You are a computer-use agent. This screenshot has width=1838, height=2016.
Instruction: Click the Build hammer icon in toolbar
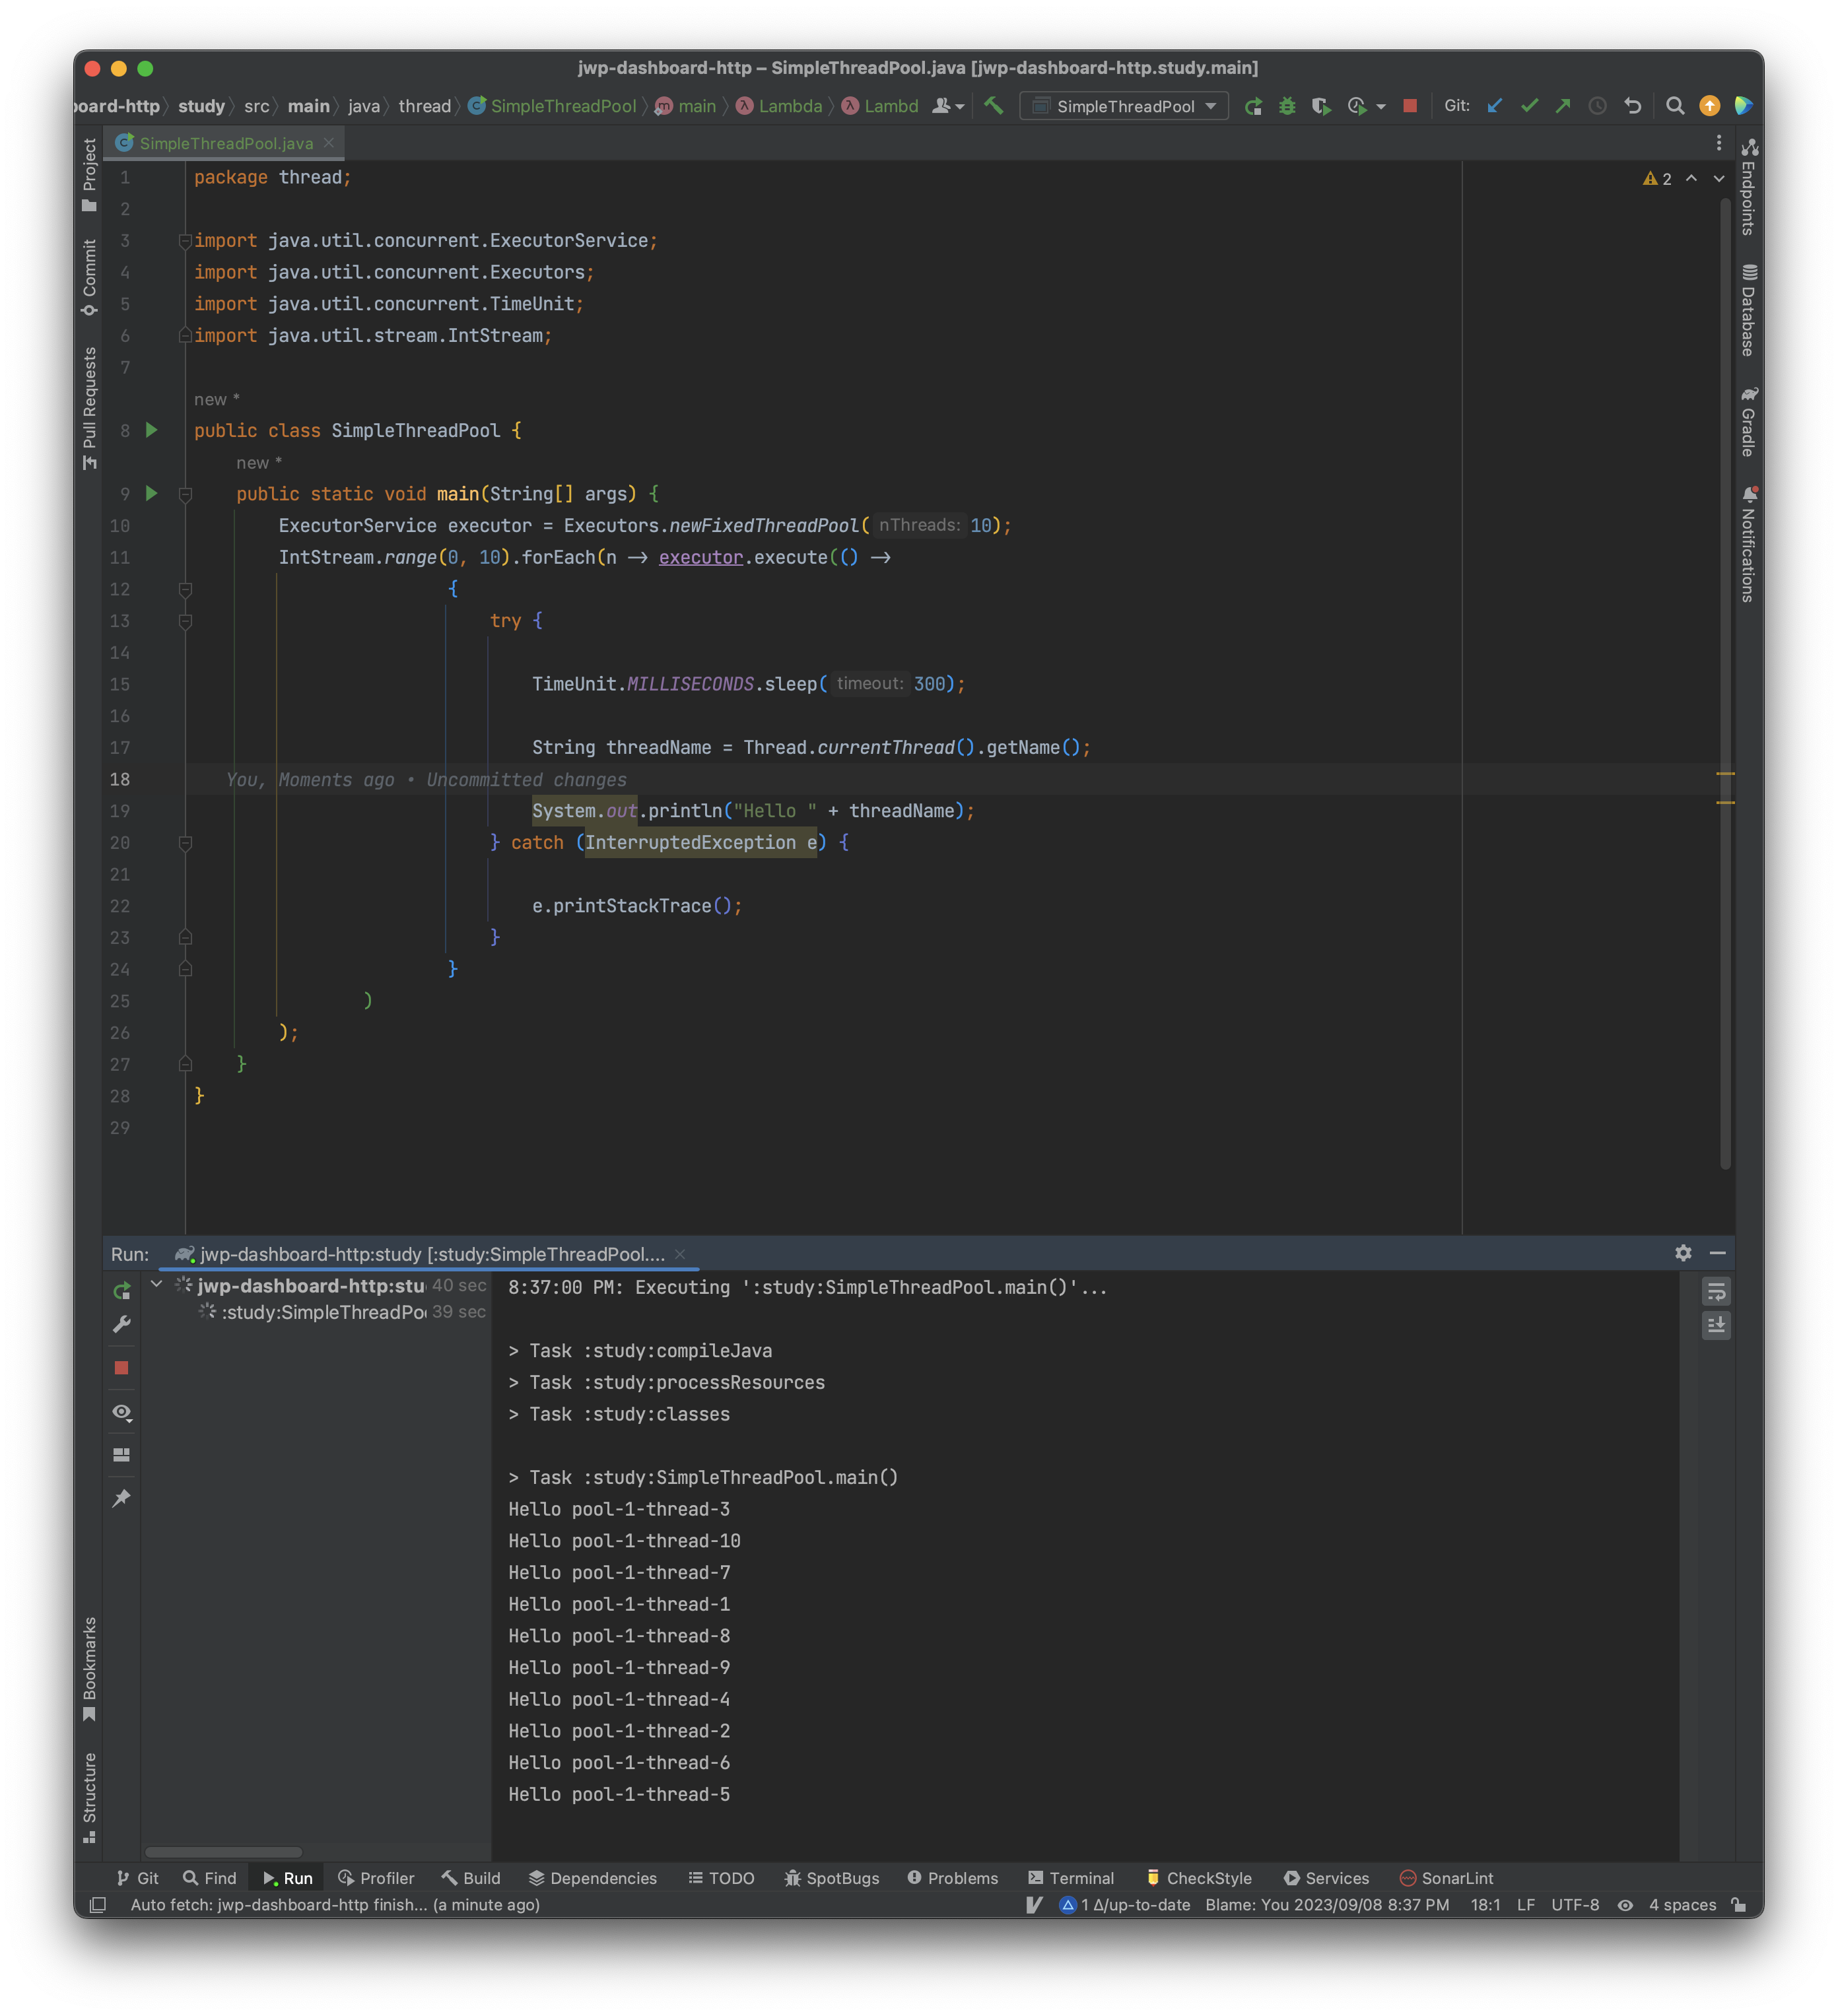tap(993, 106)
